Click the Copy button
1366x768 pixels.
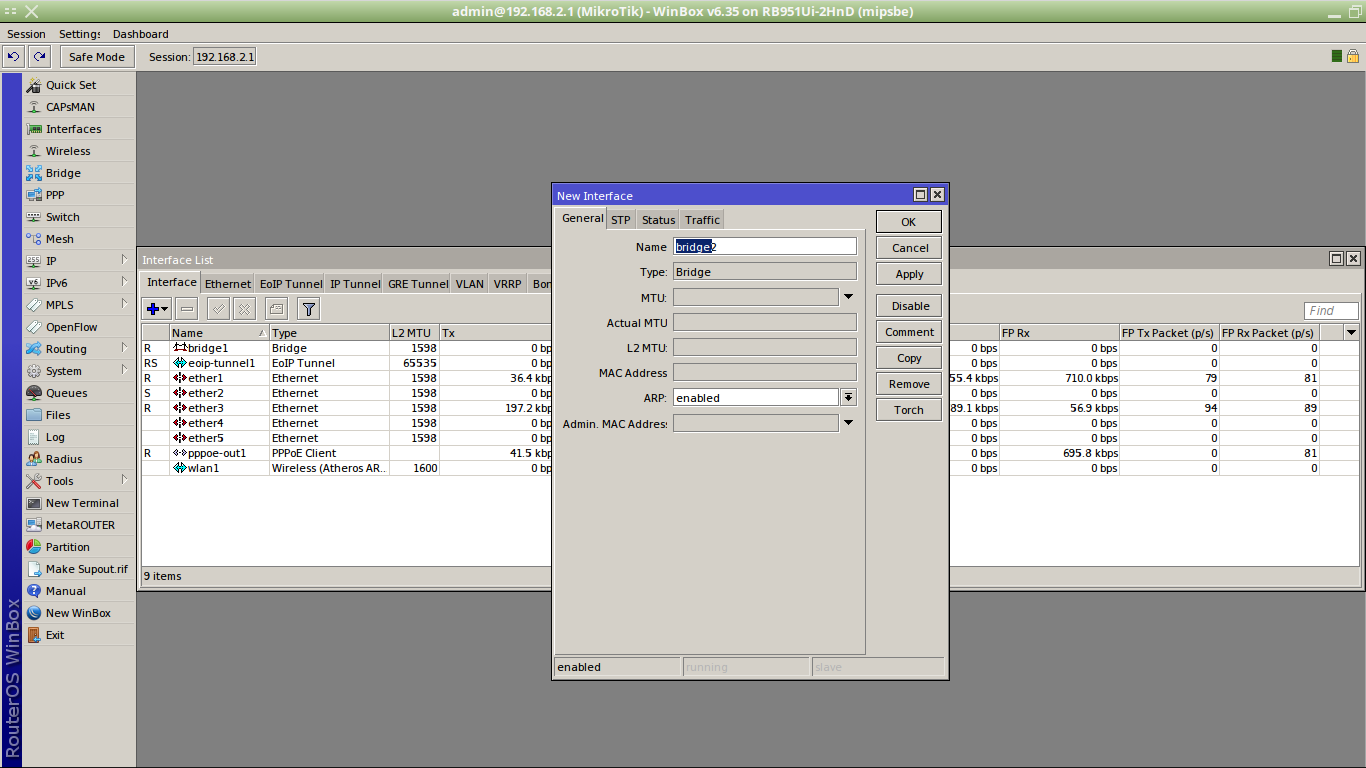coord(909,358)
